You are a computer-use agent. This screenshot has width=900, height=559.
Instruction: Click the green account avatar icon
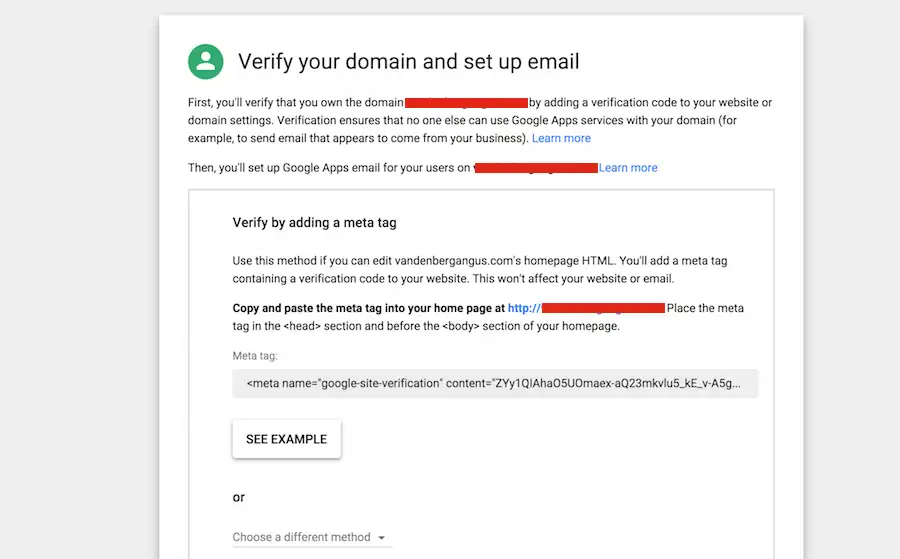pyautogui.click(x=205, y=61)
